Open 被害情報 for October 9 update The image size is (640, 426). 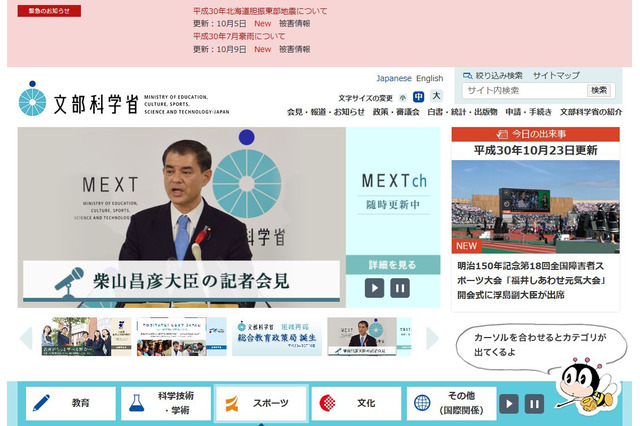pyautogui.click(x=295, y=49)
